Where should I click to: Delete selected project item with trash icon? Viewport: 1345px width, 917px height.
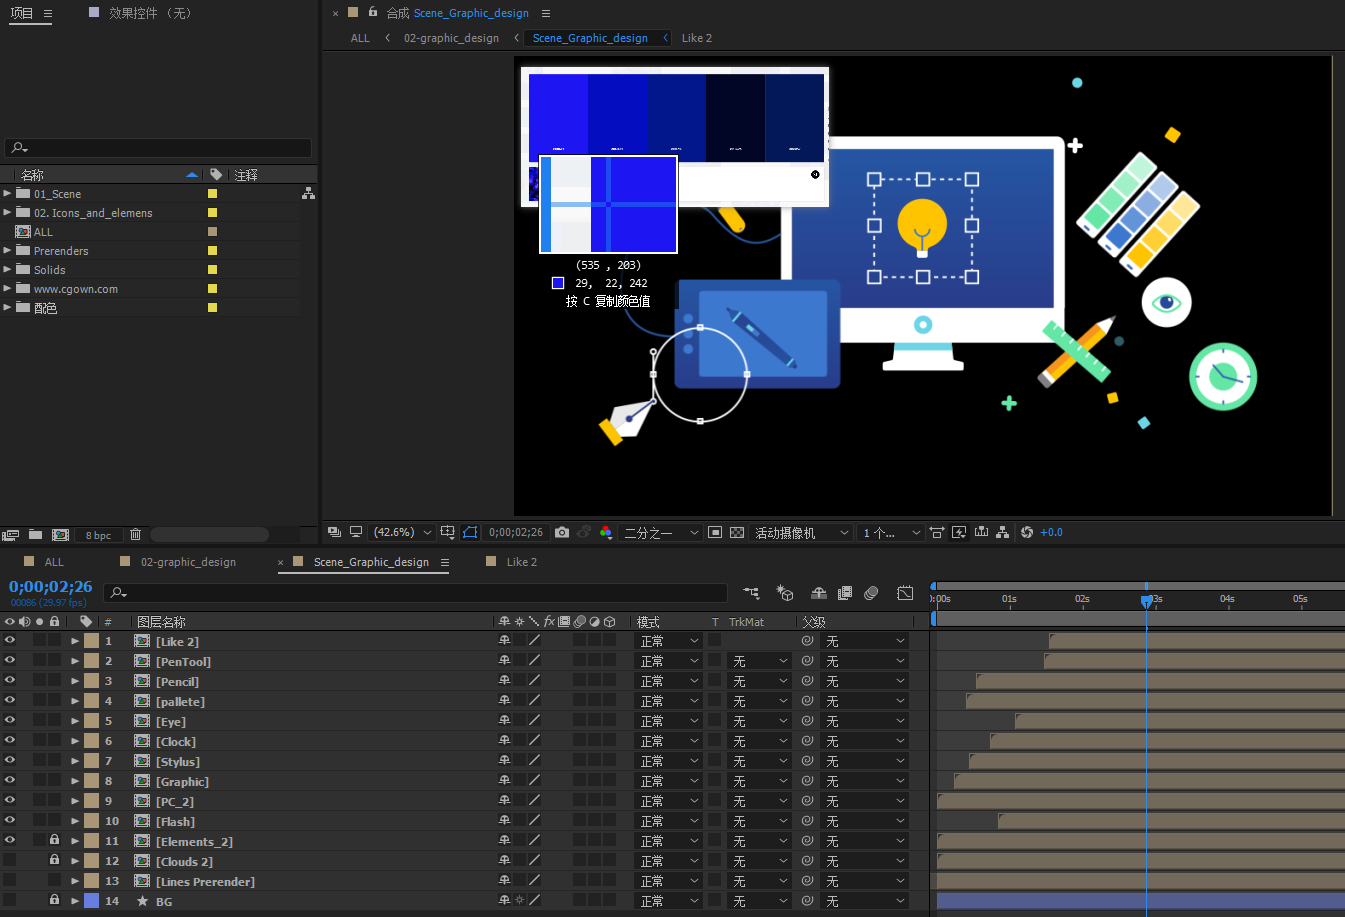(x=136, y=535)
